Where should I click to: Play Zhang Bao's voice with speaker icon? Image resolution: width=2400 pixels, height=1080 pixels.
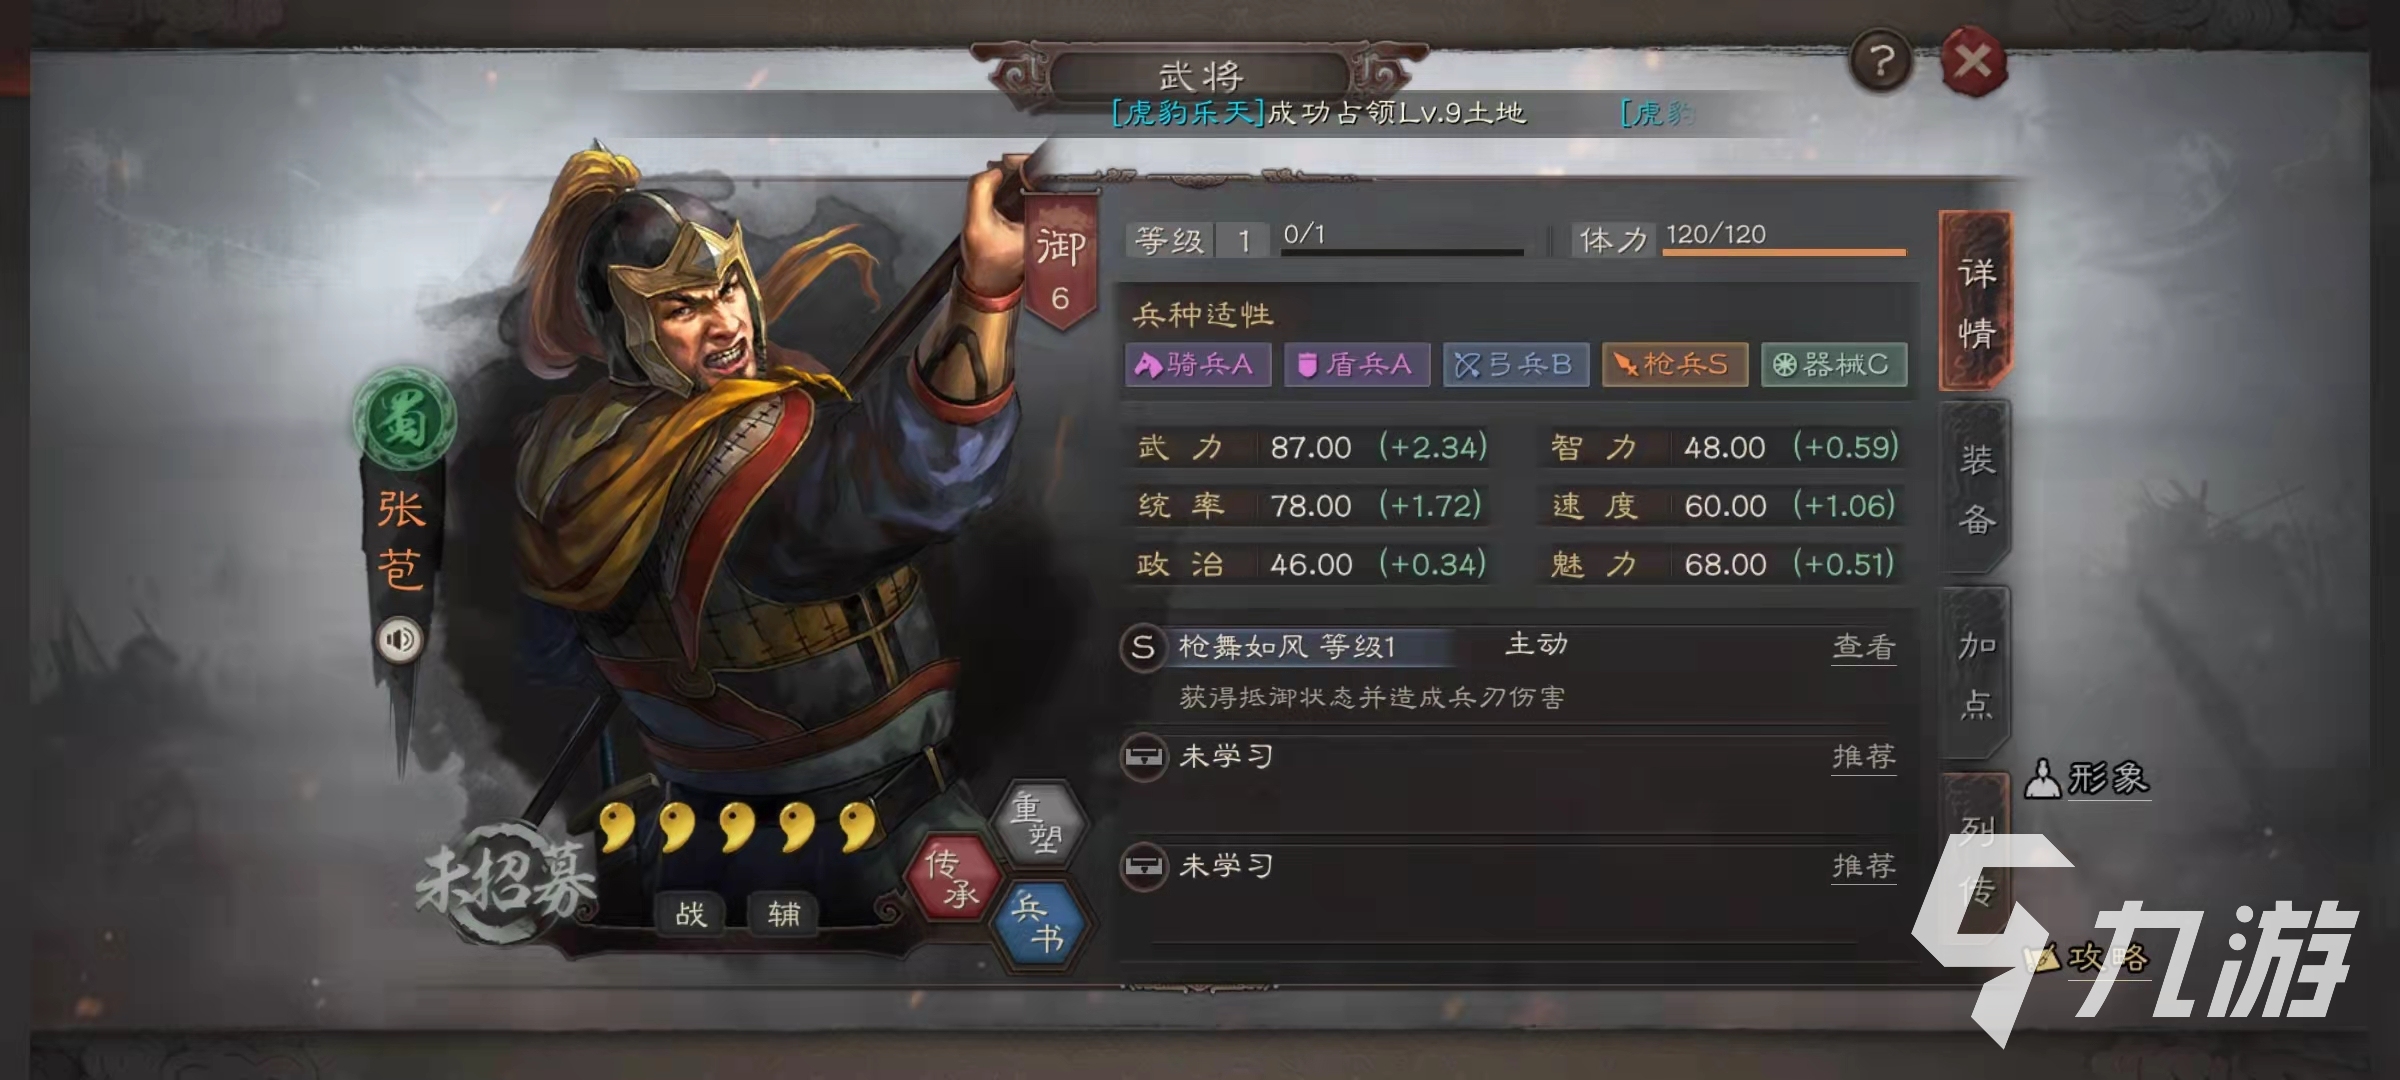tap(399, 640)
